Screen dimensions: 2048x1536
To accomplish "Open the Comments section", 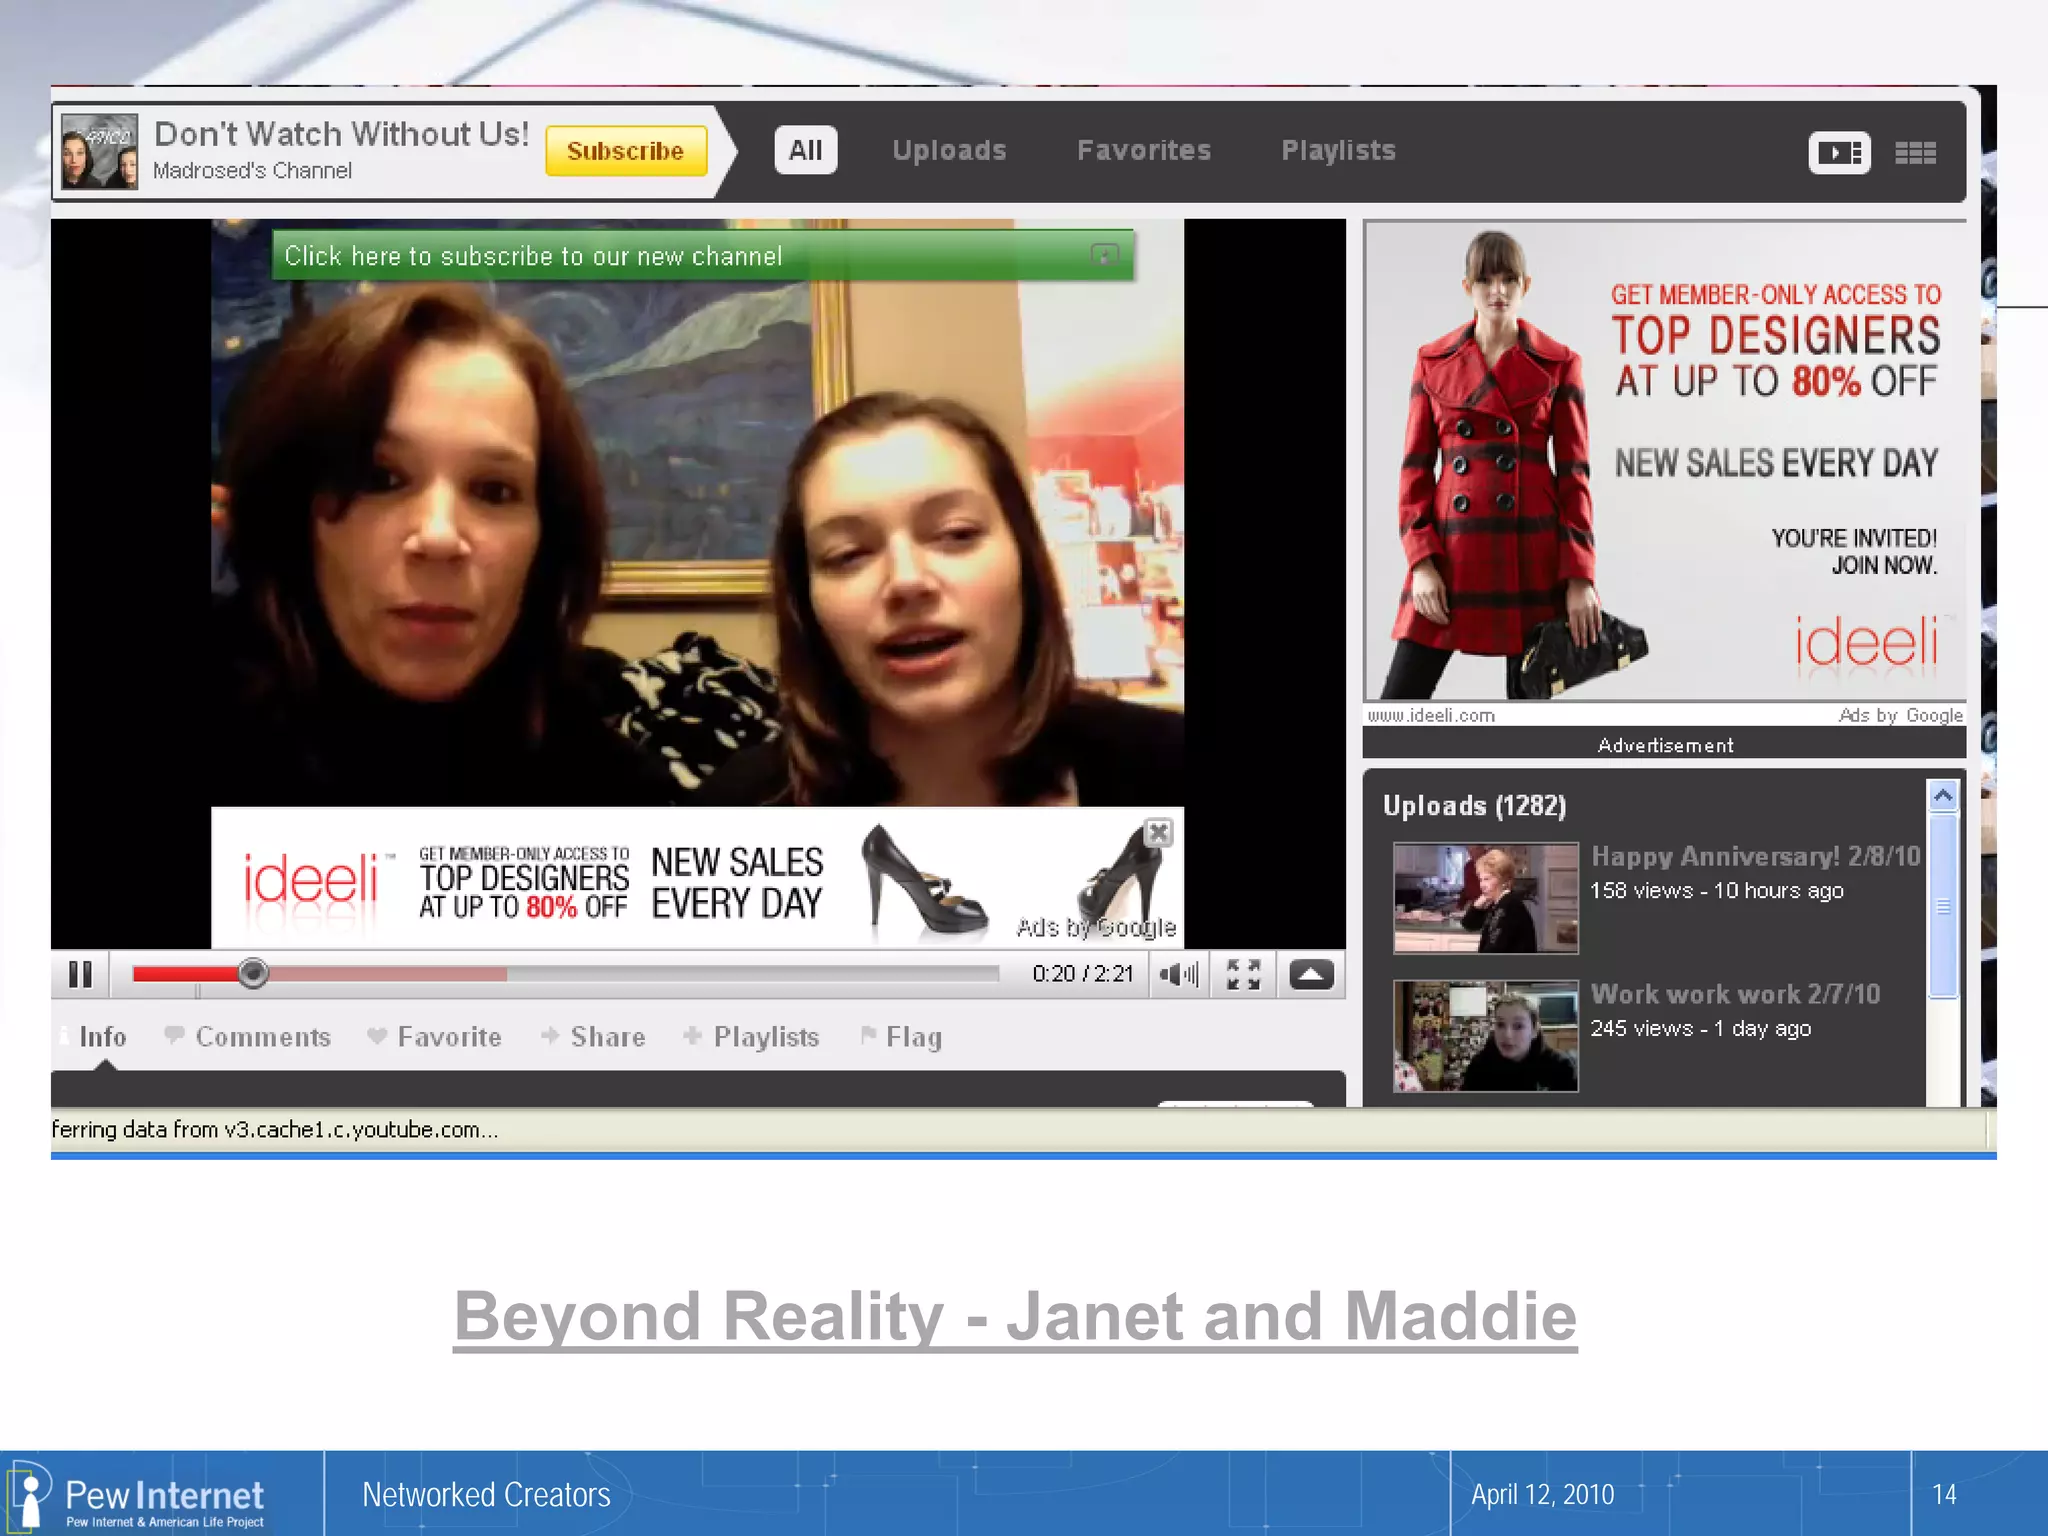I will click(x=247, y=1037).
